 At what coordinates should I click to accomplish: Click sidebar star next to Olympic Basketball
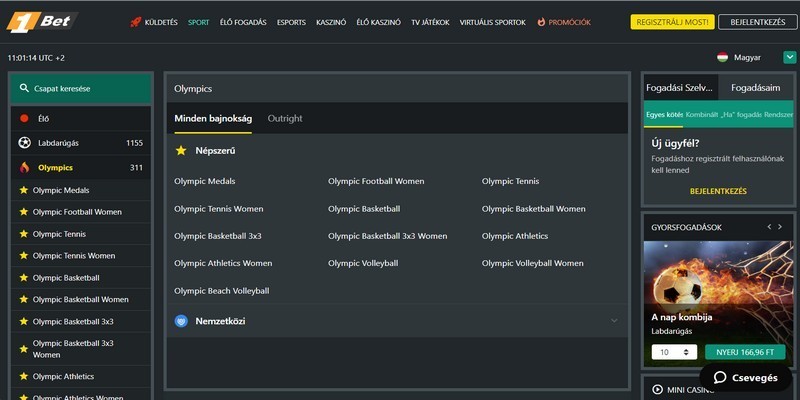click(x=23, y=278)
